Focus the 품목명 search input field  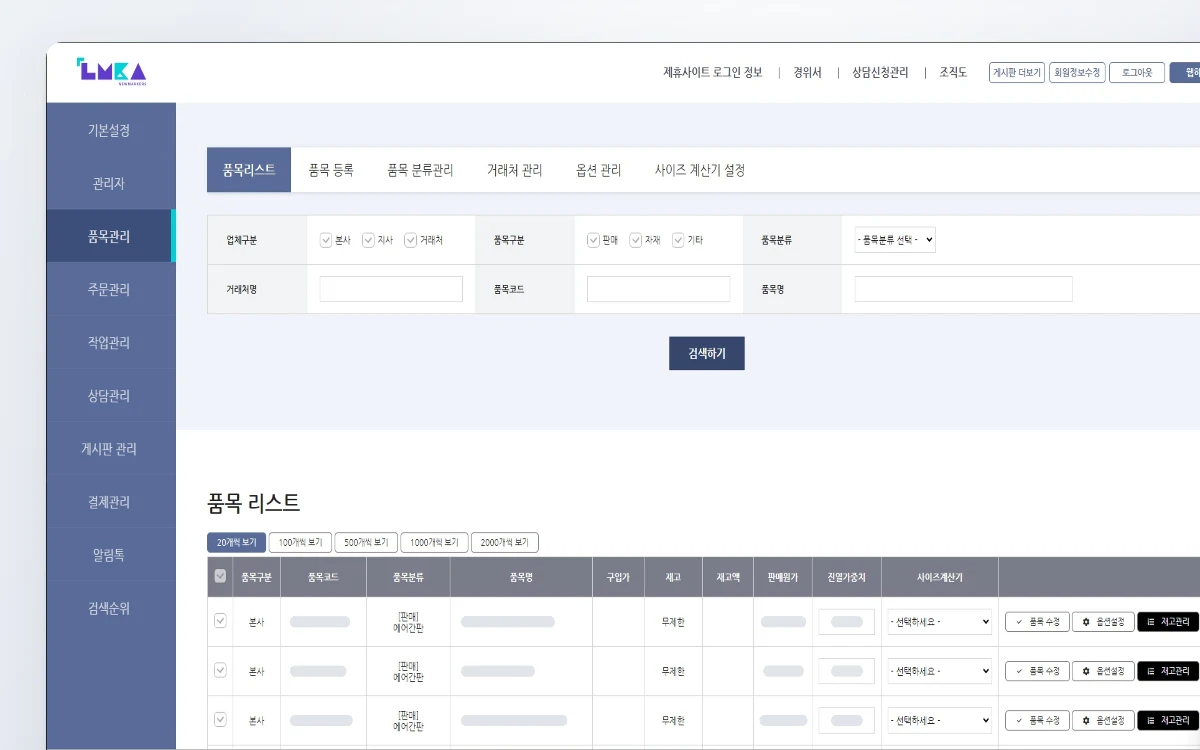pos(963,289)
